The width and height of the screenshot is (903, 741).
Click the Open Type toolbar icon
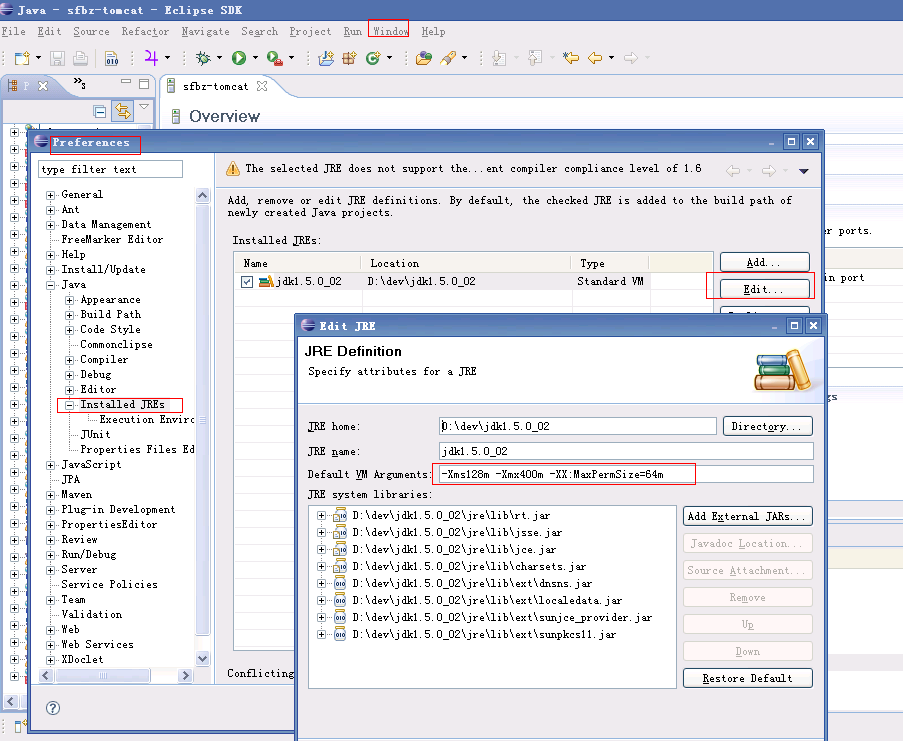(423, 58)
